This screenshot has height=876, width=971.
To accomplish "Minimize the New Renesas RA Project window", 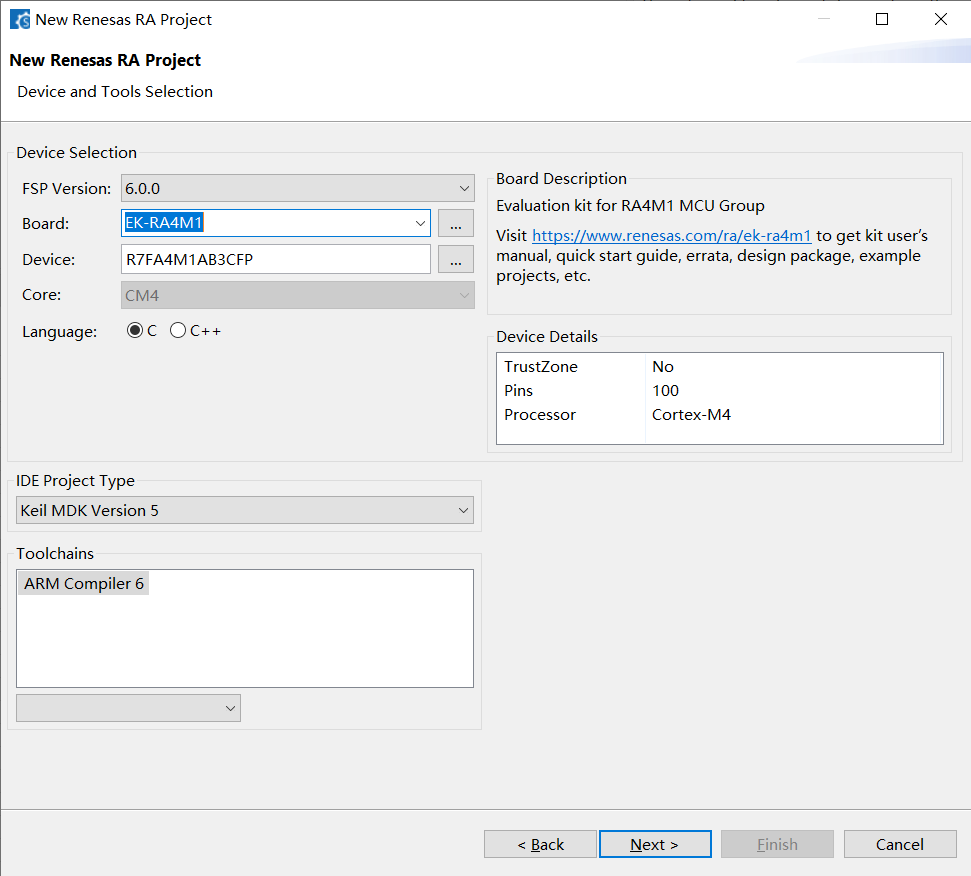I will (x=823, y=19).
